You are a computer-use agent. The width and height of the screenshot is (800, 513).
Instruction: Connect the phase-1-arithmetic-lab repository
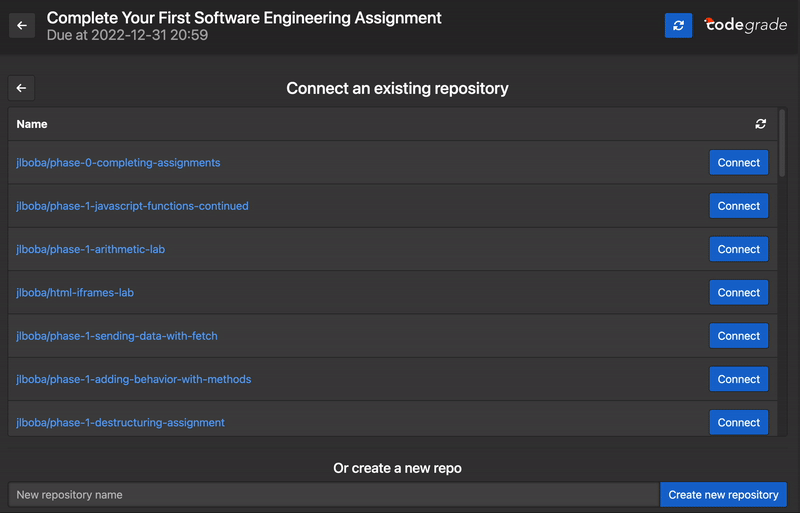click(739, 249)
